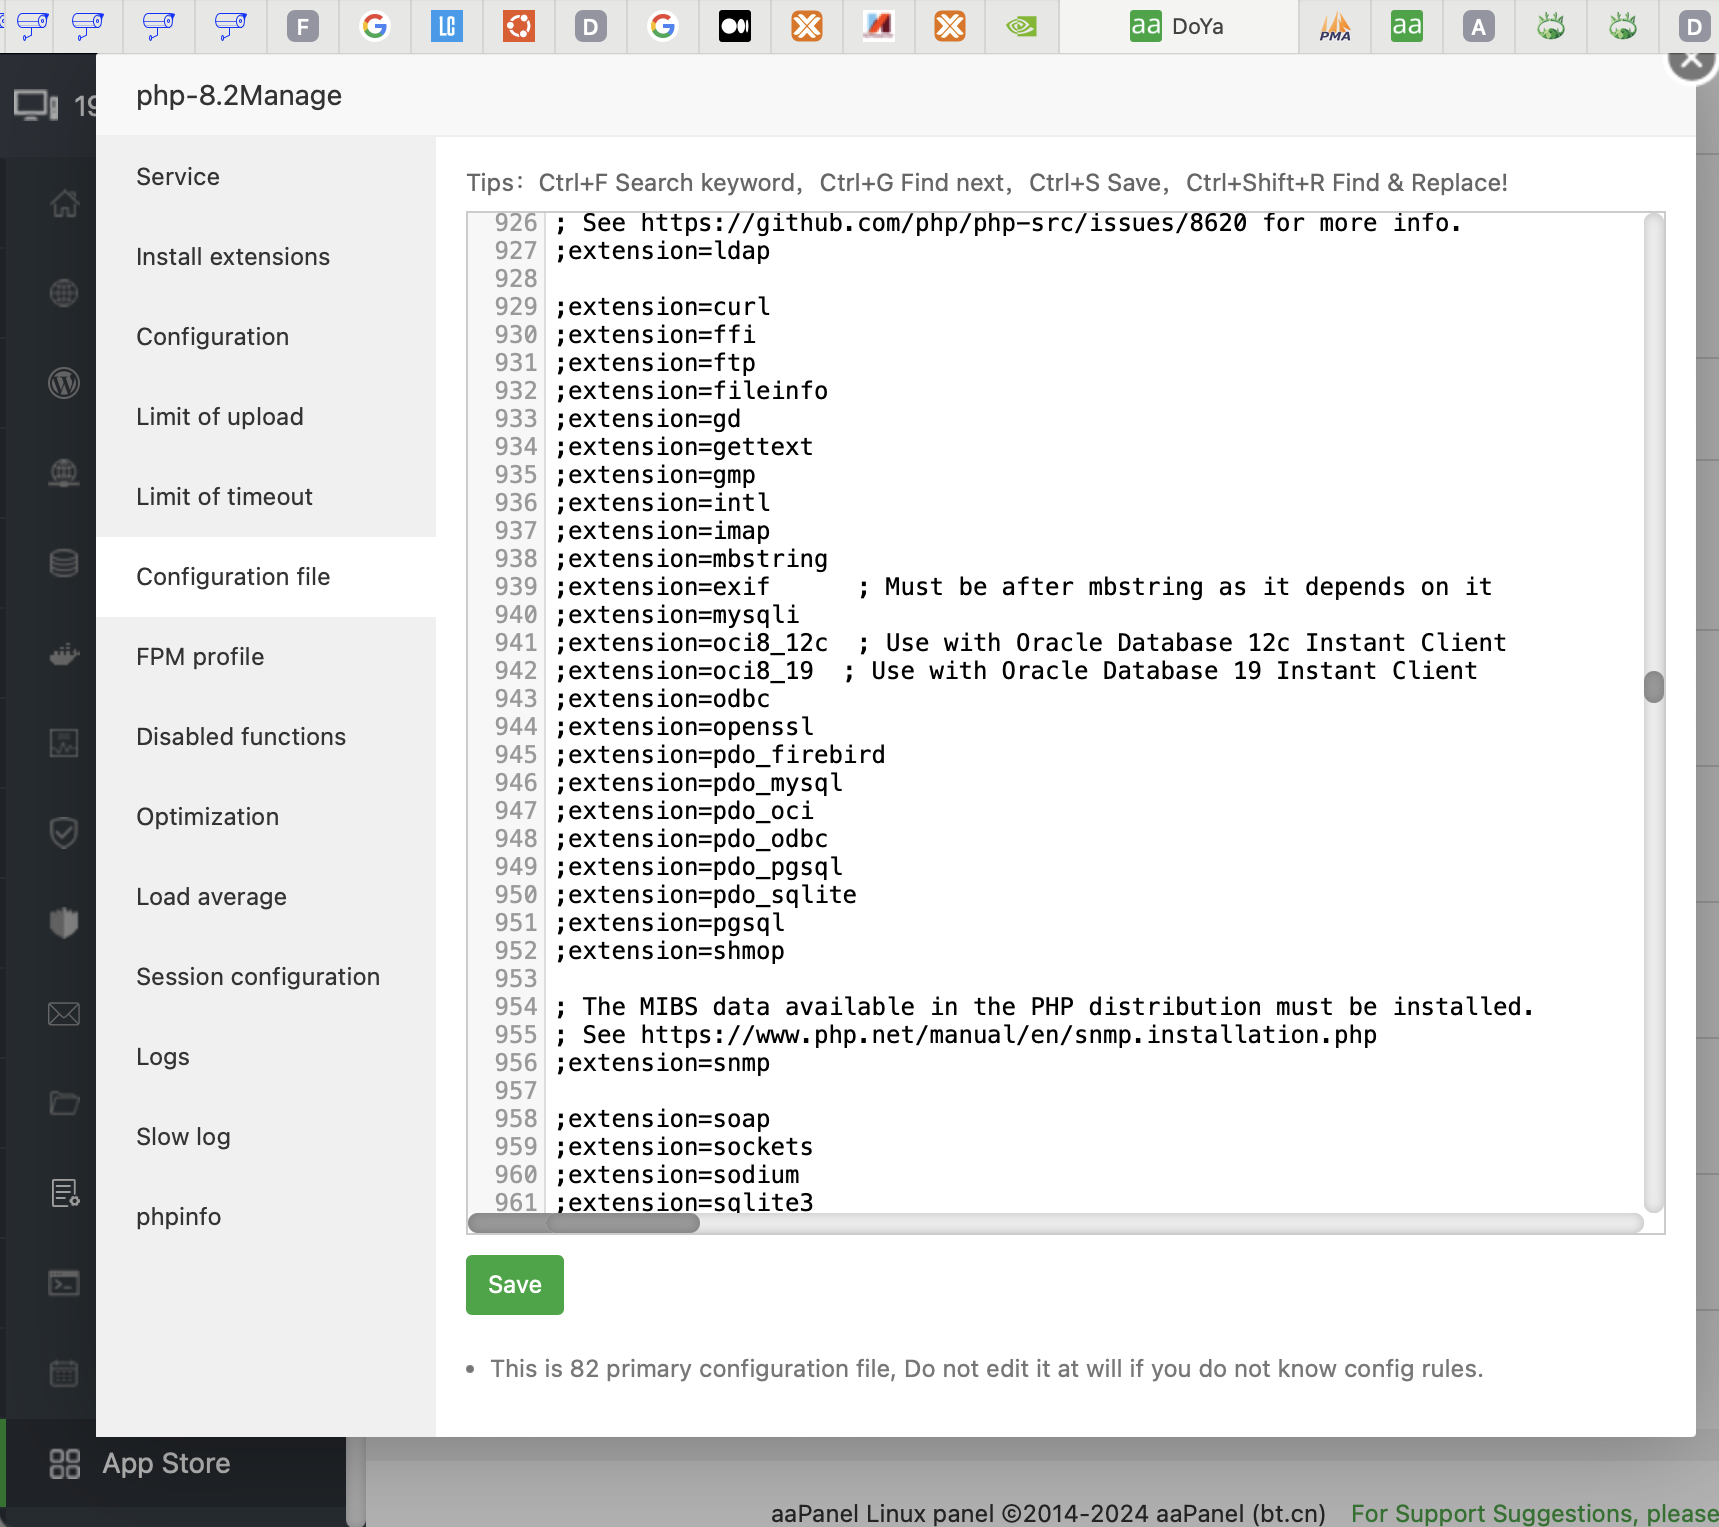This screenshot has width=1719, height=1527.
Task: Click the editor's vertical scrollbar thumb
Action: (1654, 687)
